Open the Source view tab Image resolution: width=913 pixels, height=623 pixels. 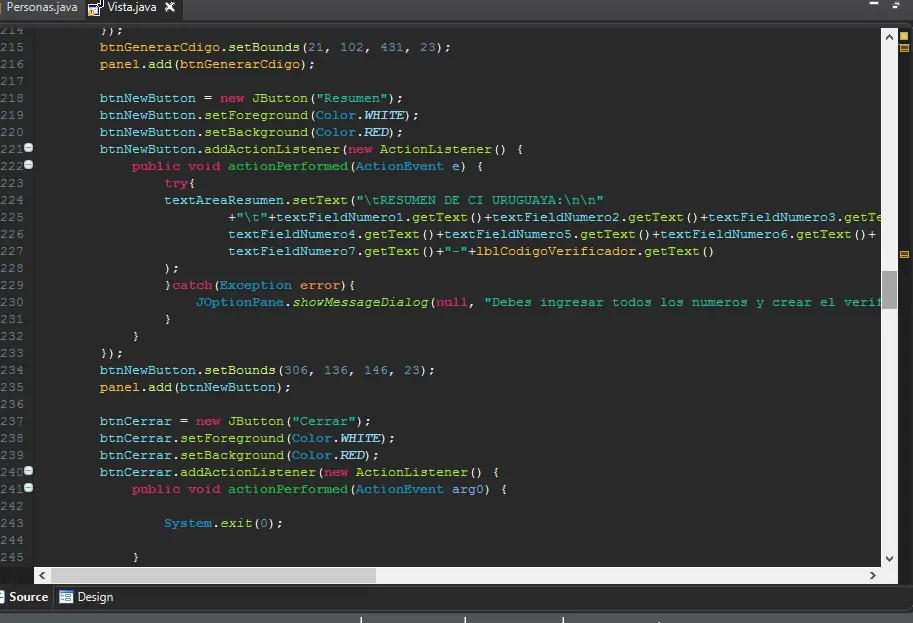click(27, 597)
